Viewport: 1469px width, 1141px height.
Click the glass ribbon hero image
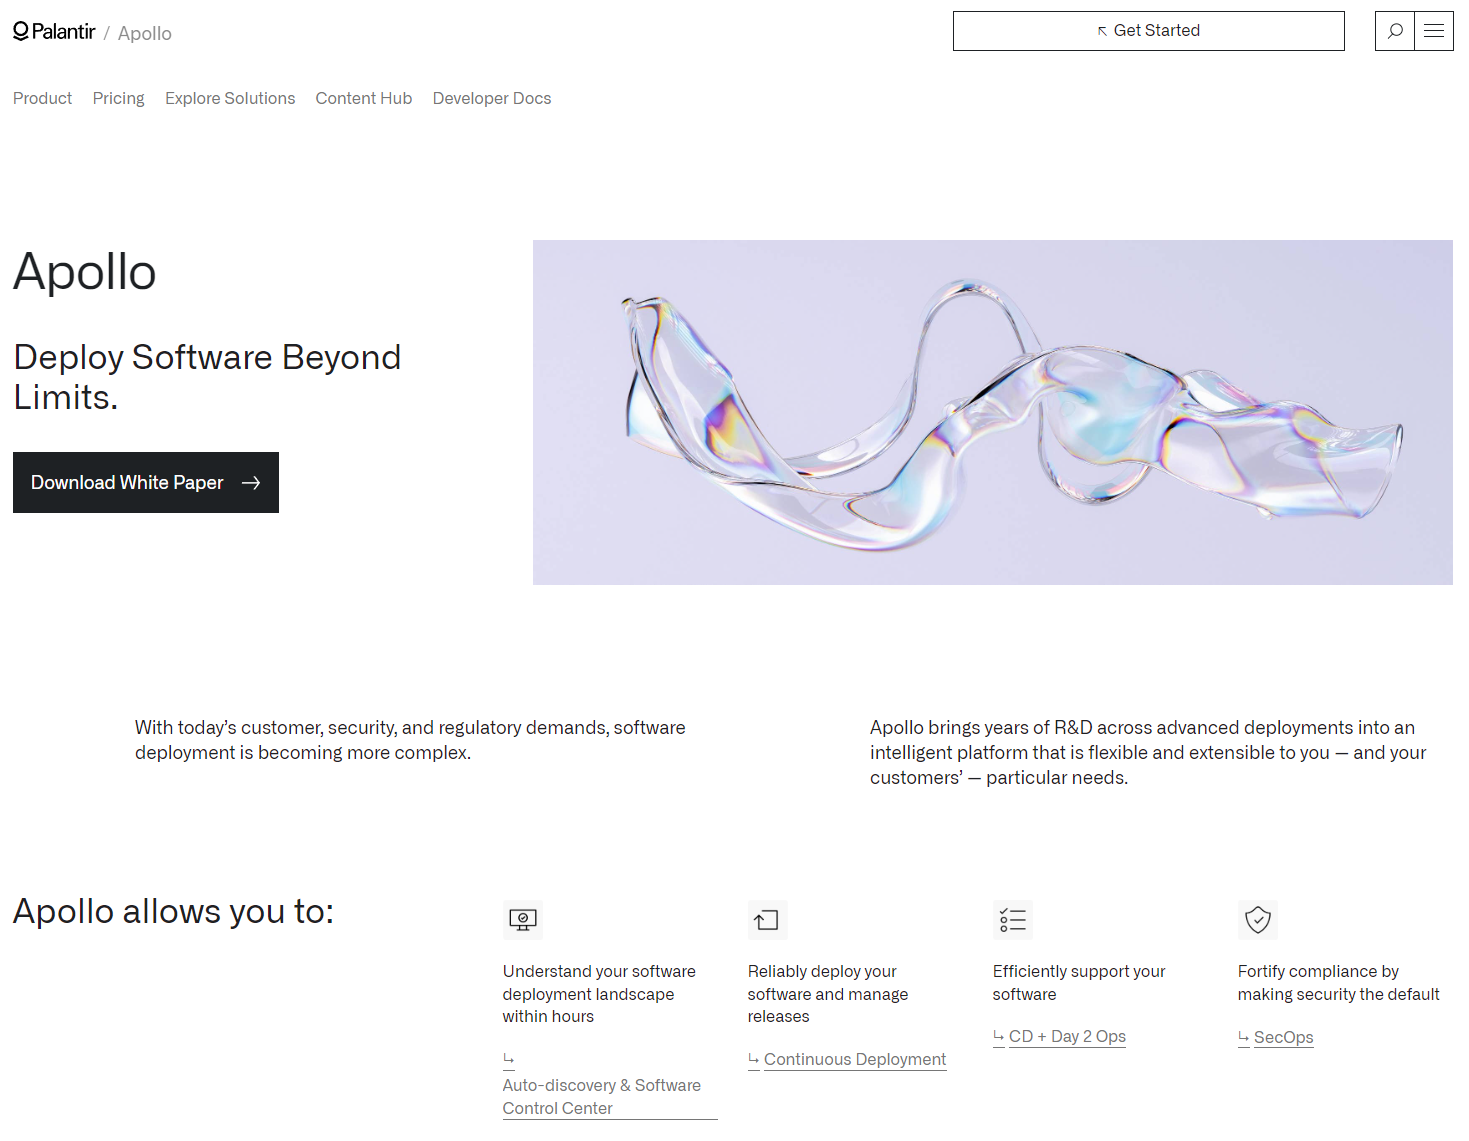coord(993,412)
